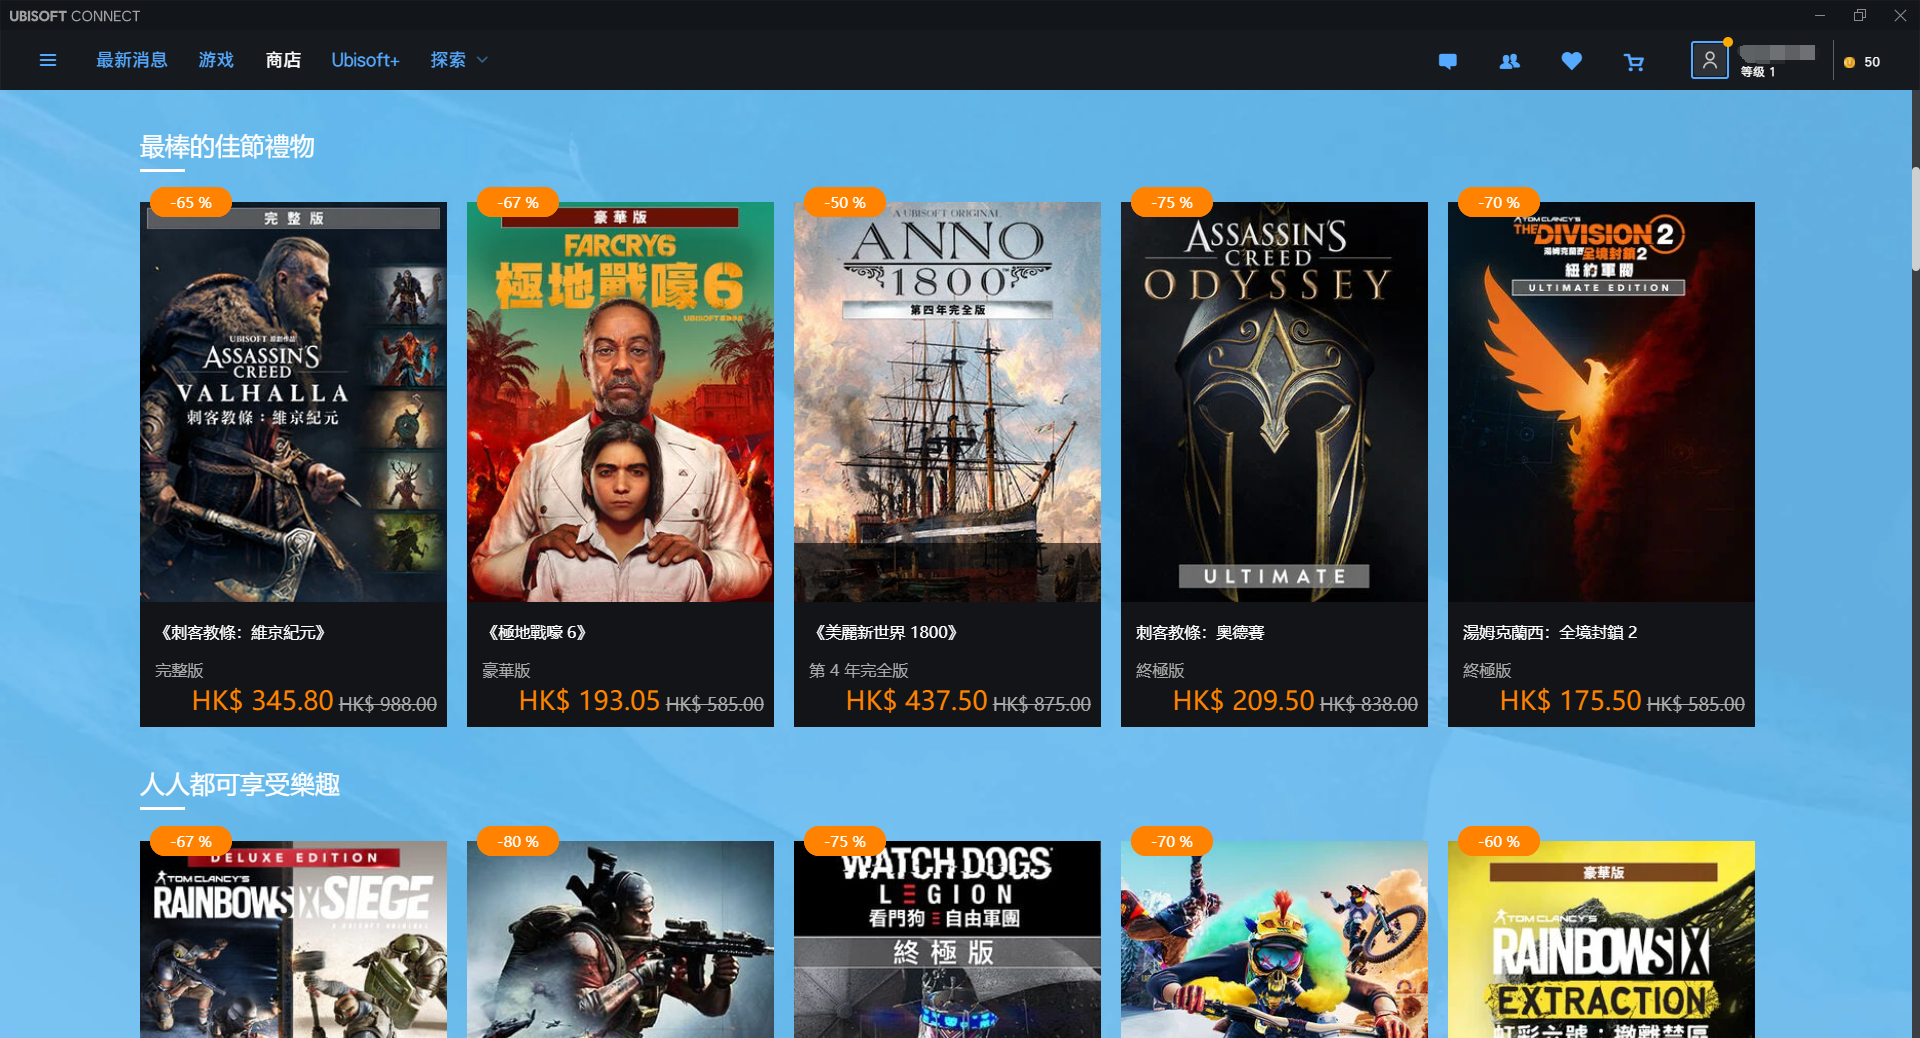Click the Ubisoft coin balance icon
The image size is (1920, 1038).
coord(1850,62)
